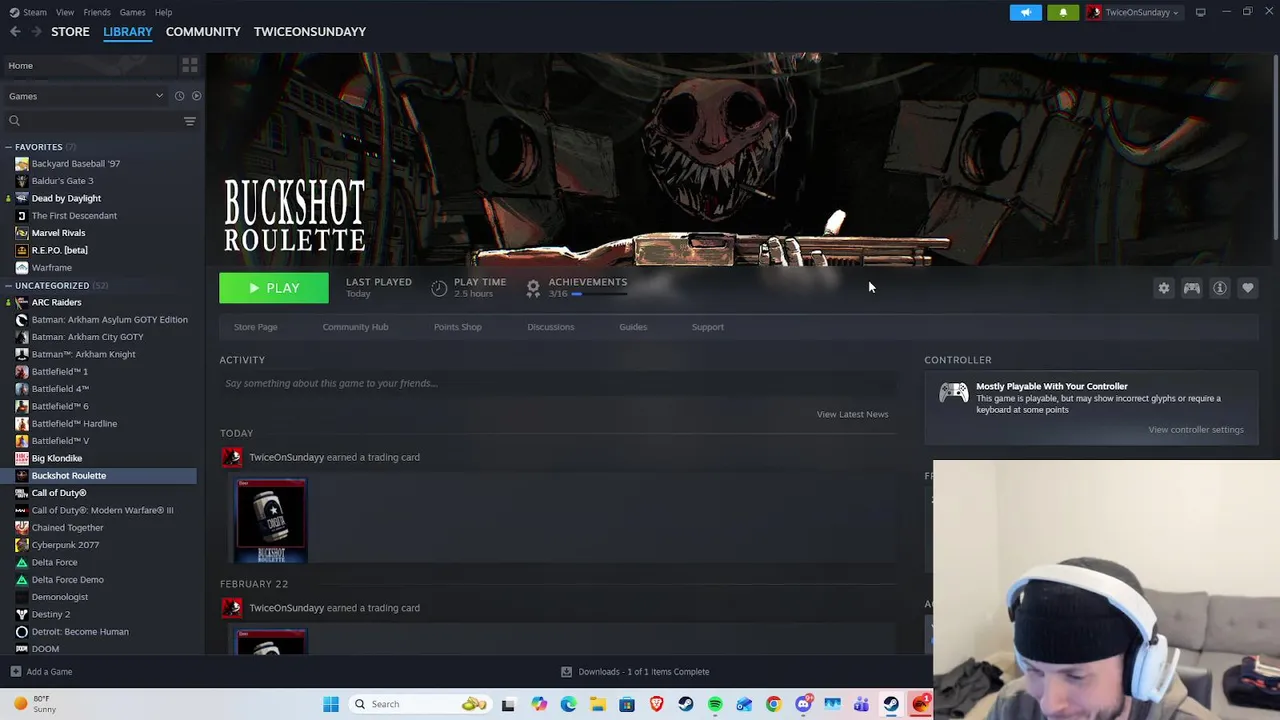This screenshot has height=720, width=1280.
Task: Open Buckshot Roulette manage gear icon
Action: [1164, 288]
